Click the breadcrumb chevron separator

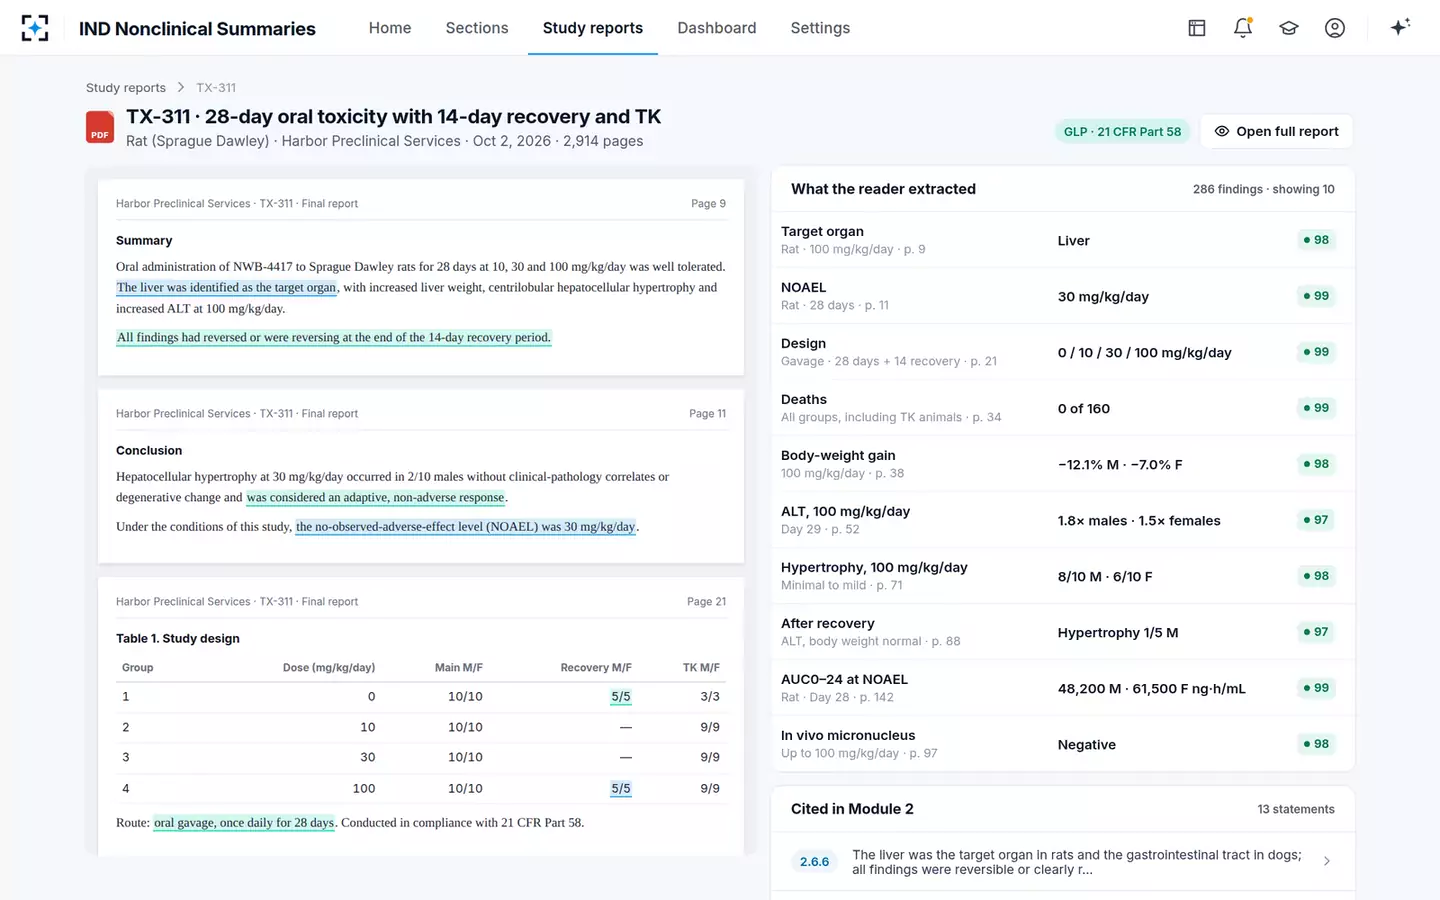coord(181,88)
